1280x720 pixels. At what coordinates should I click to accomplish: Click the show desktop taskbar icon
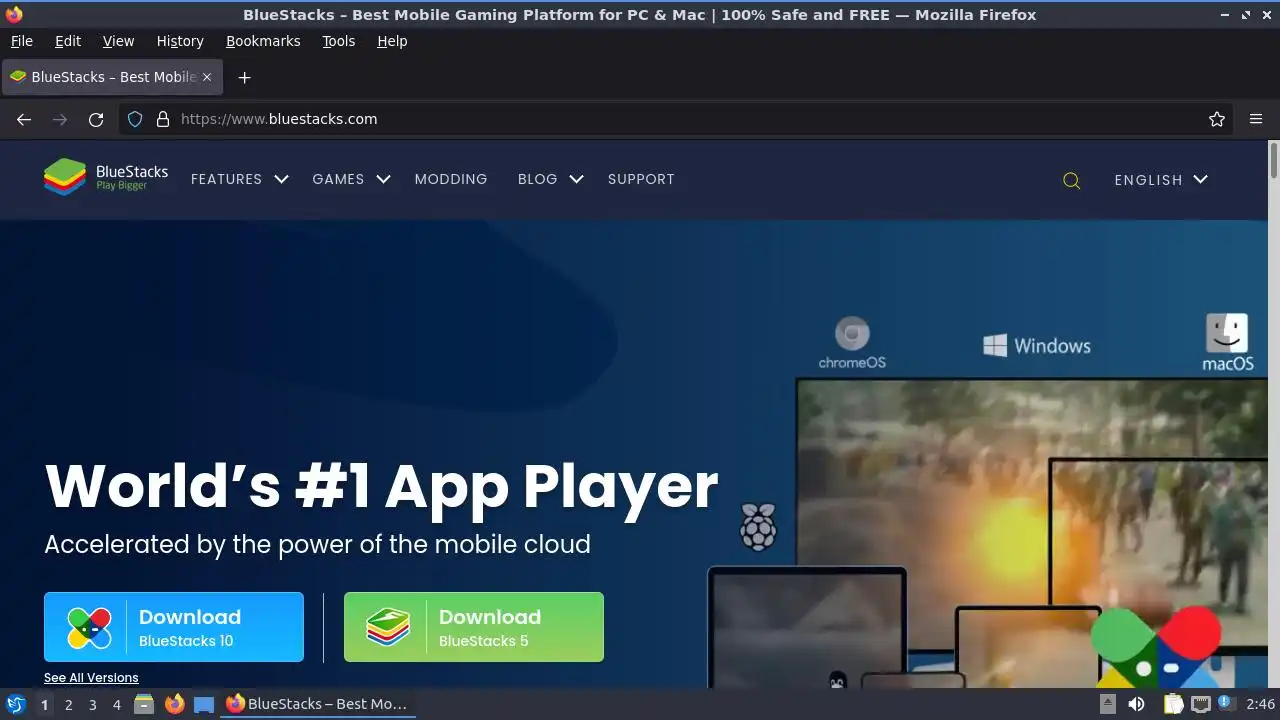point(204,704)
